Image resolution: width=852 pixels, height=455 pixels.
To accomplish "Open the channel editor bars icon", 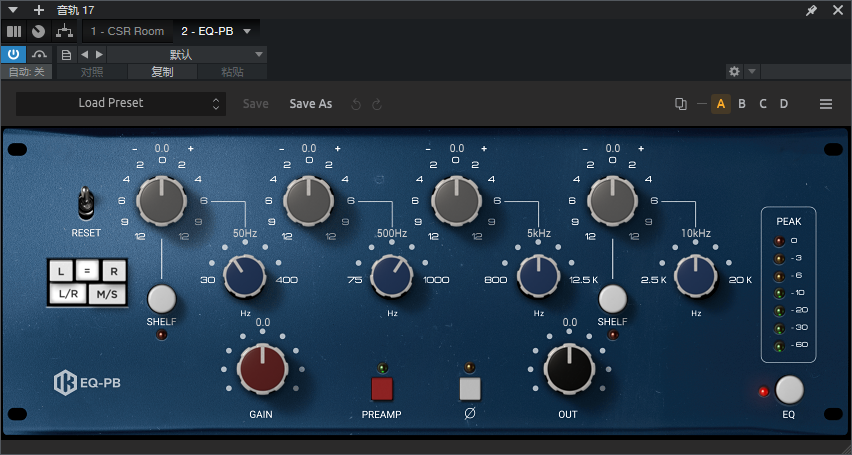I will click(14, 32).
